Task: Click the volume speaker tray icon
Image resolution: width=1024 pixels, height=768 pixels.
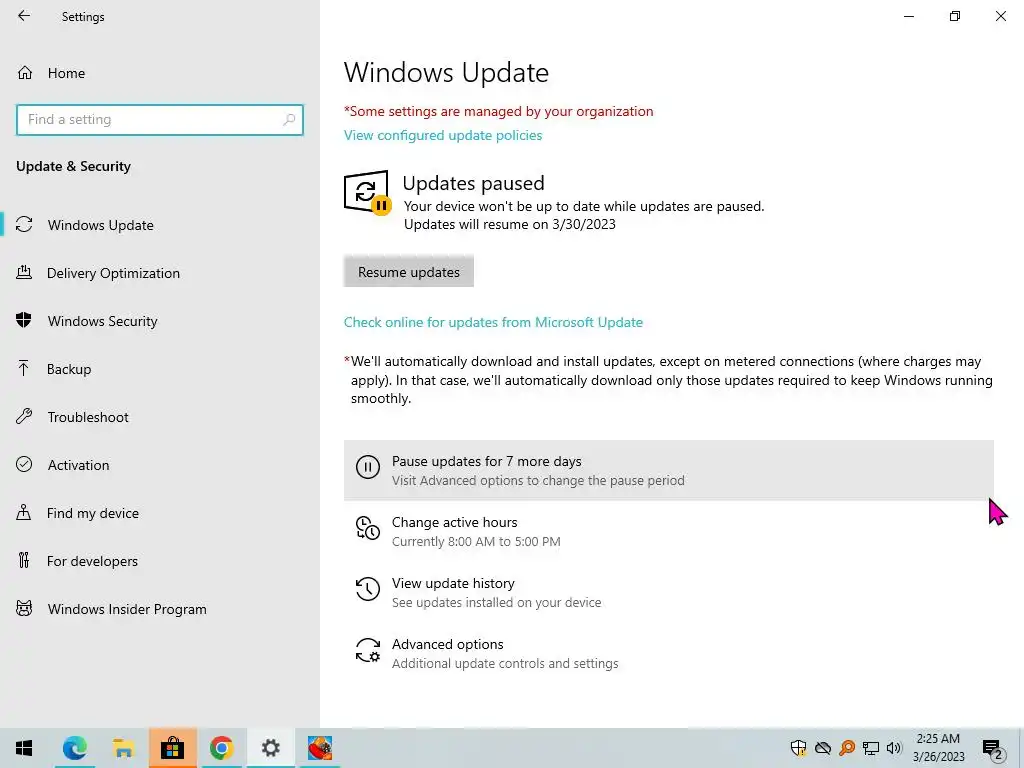Action: [x=894, y=748]
